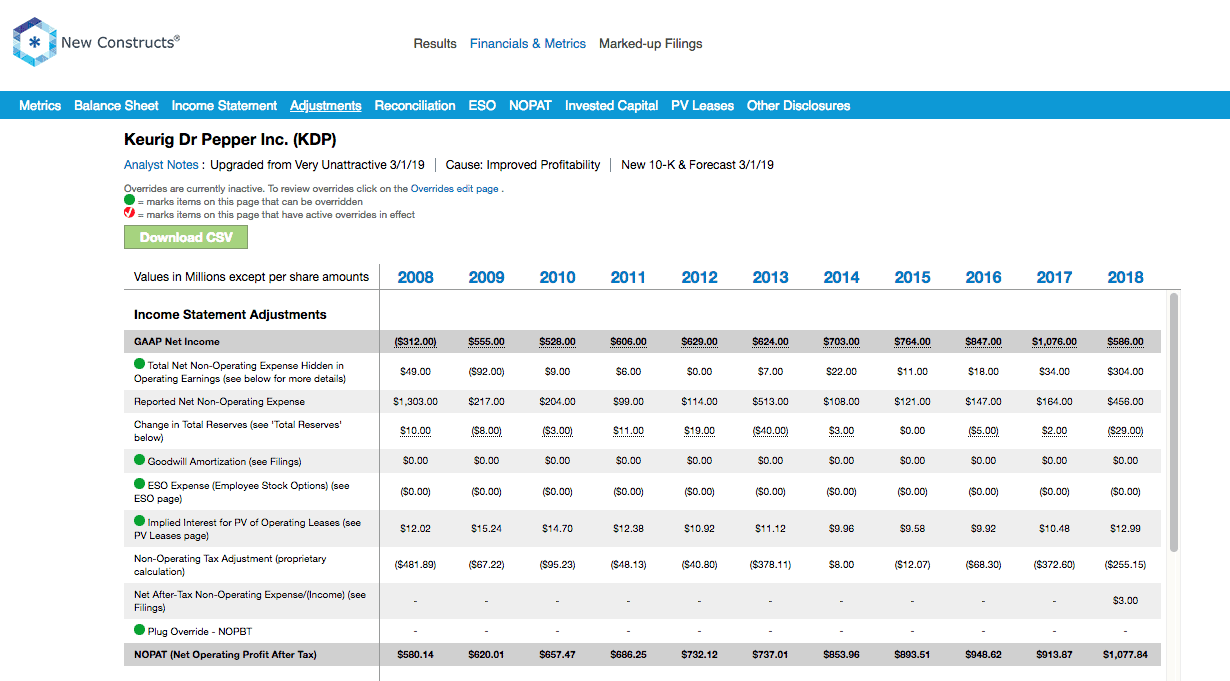Click the Keurig Dr Pepper Inc. (KDP) title

click(x=230, y=139)
